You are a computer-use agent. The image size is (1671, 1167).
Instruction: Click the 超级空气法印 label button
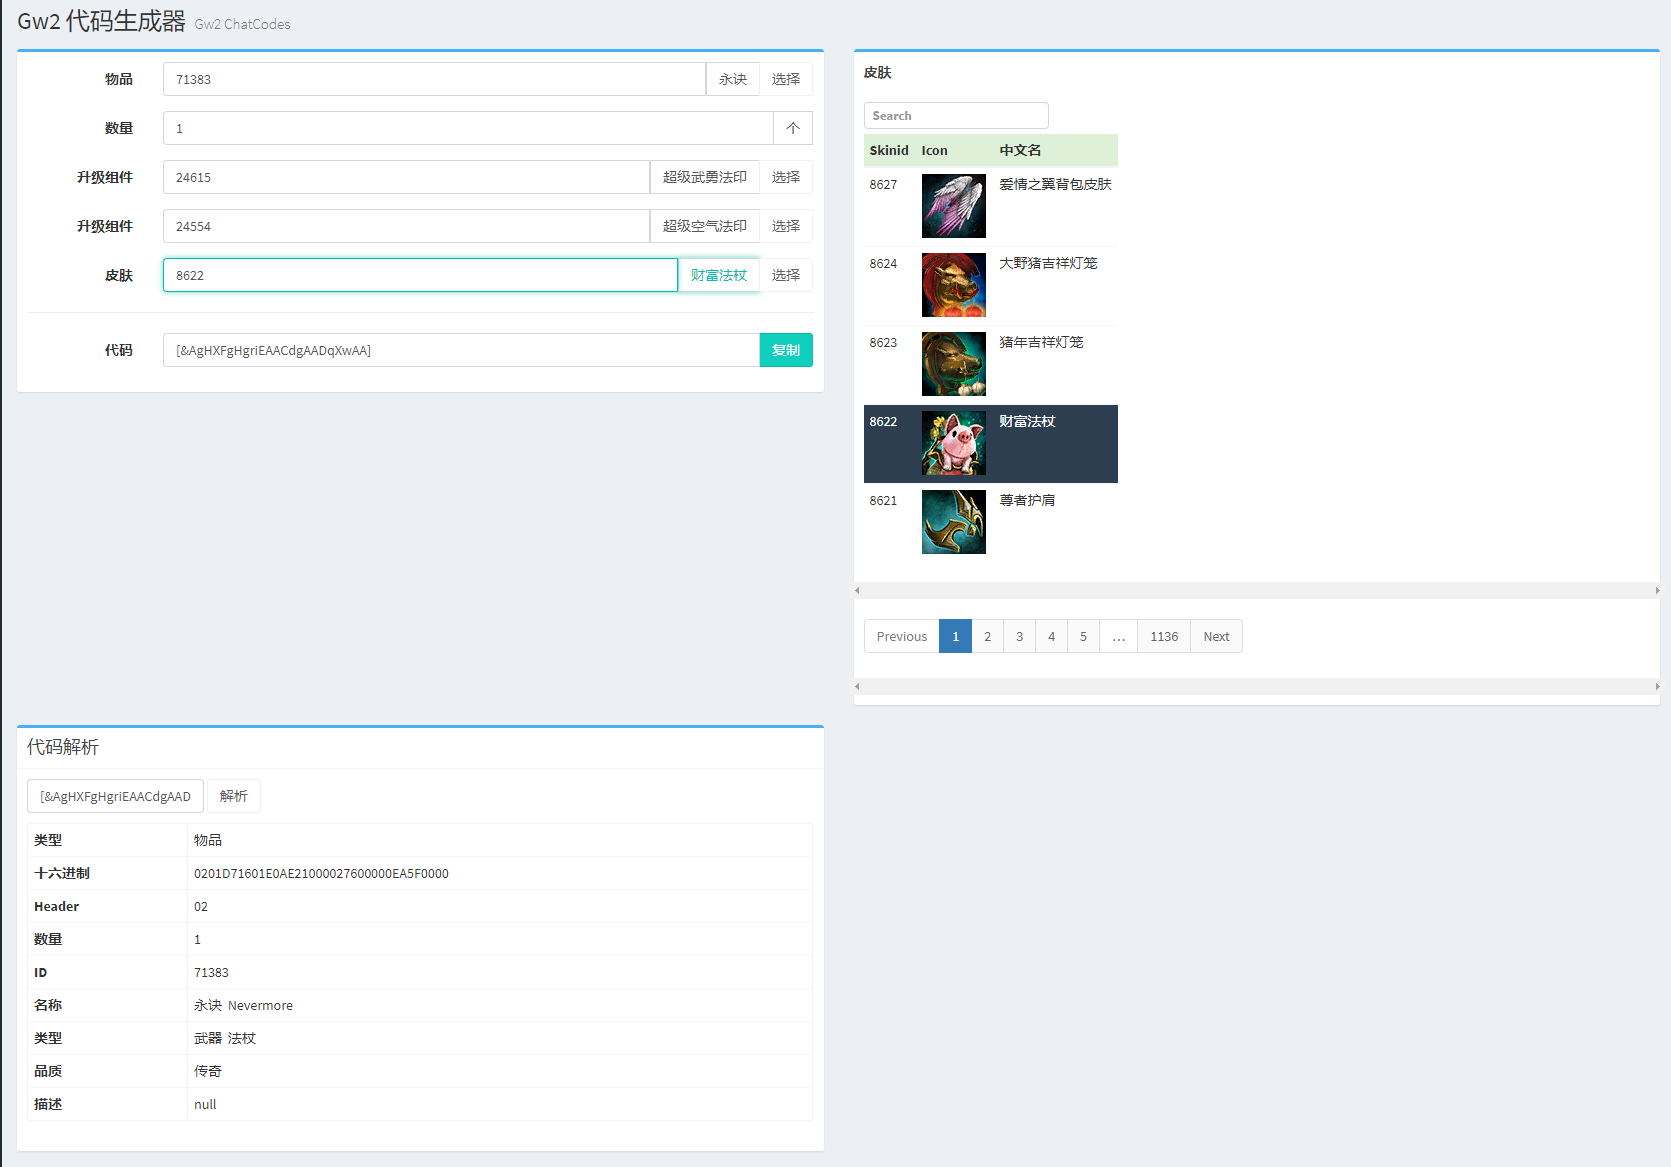click(705, 226)
